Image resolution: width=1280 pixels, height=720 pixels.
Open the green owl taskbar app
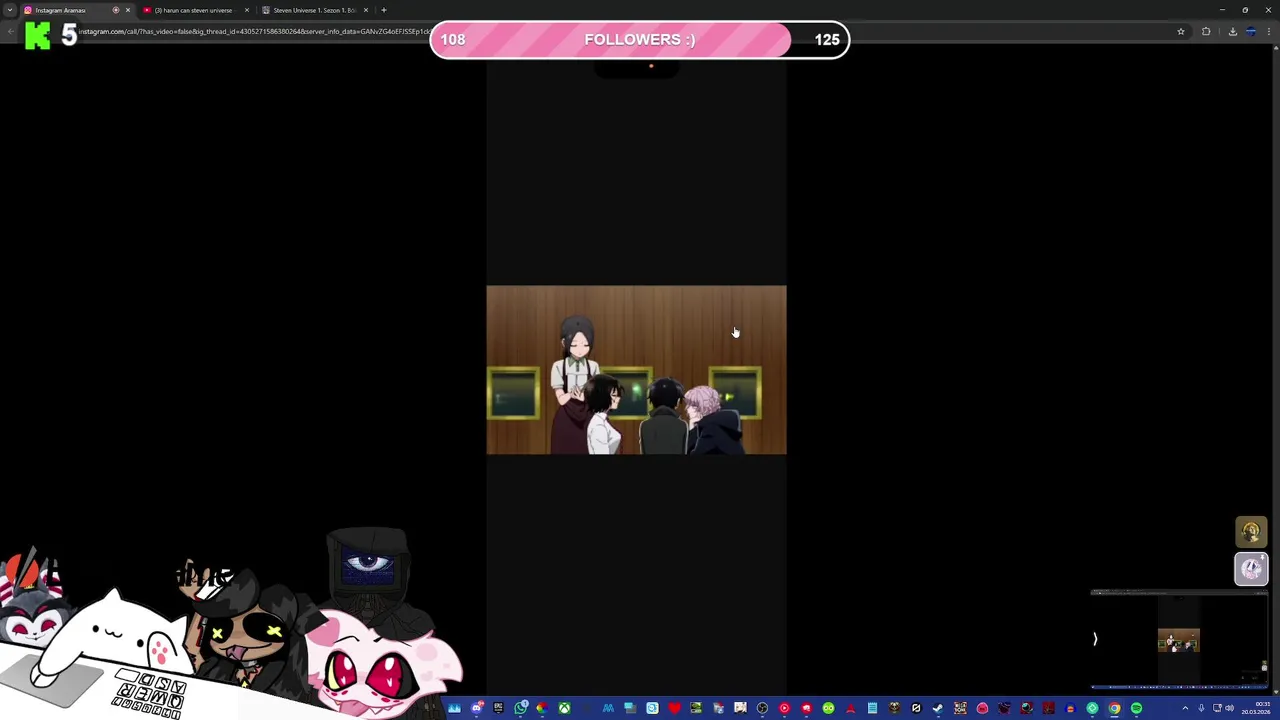tap(829, 708)
